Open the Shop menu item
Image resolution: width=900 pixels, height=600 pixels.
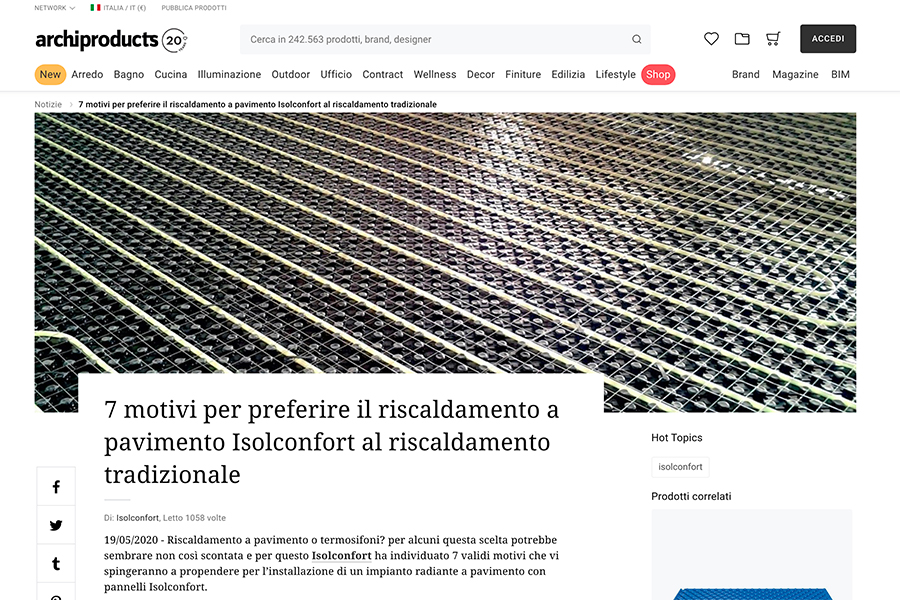point(657,74)
